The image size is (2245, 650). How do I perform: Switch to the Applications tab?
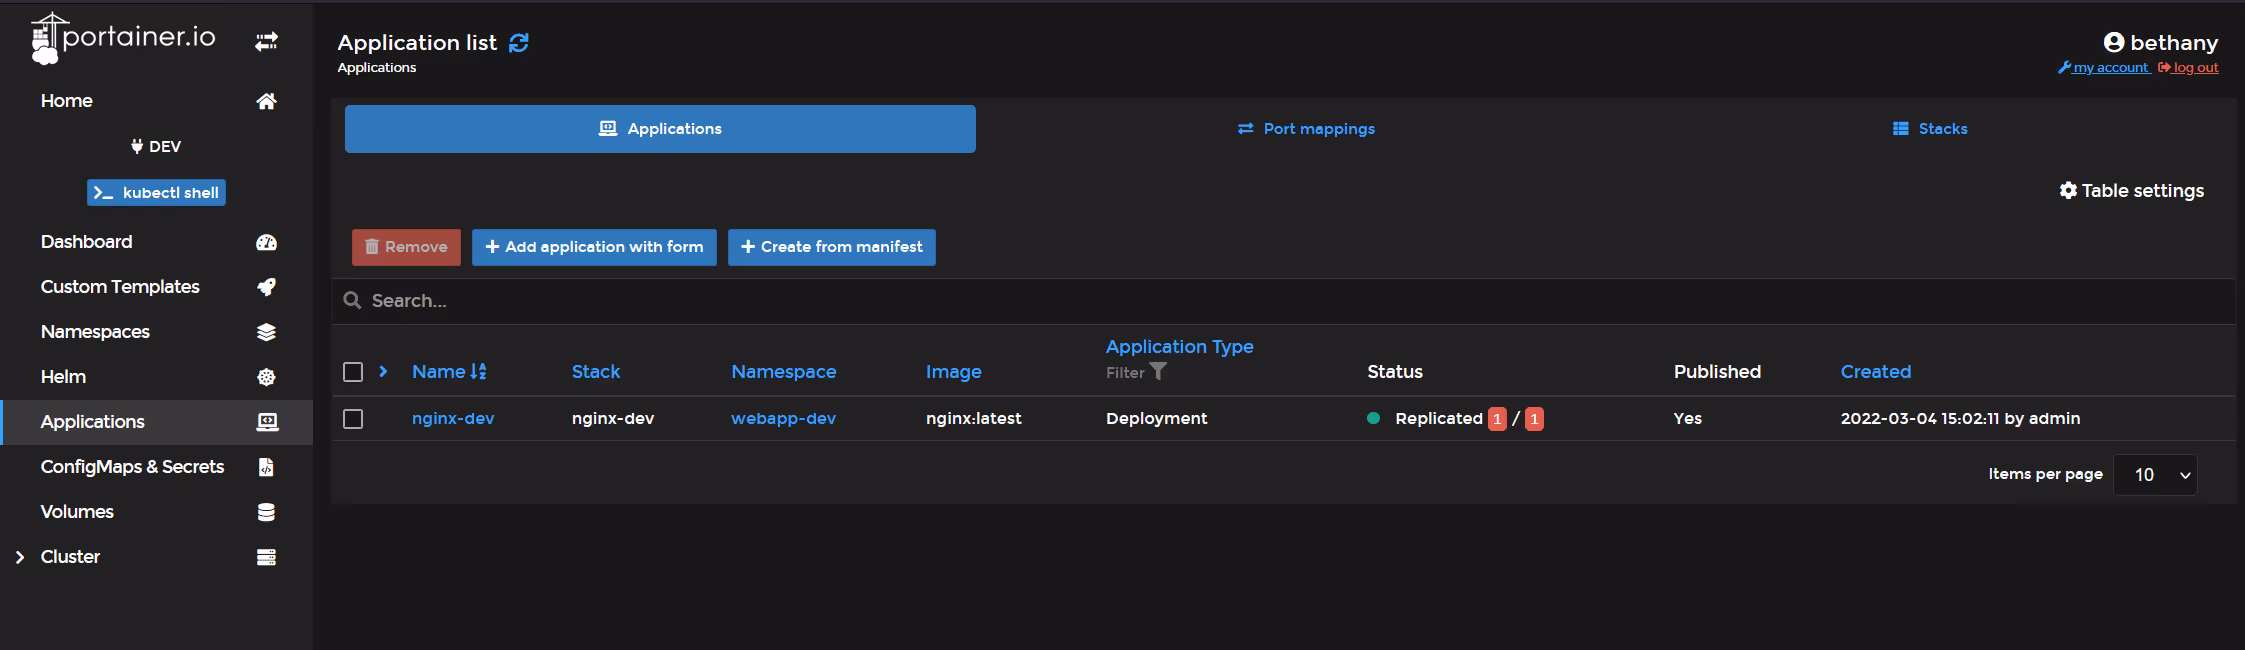660,129
